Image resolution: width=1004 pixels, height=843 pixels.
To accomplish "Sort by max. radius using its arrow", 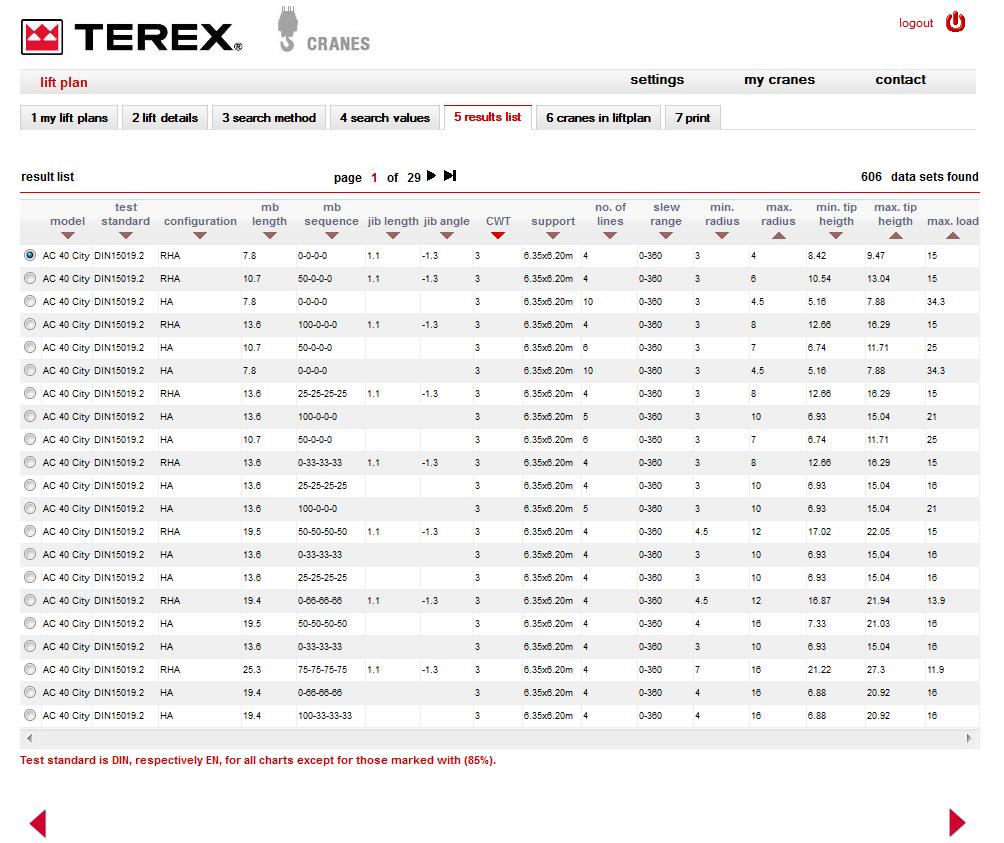I will (779, 236).
